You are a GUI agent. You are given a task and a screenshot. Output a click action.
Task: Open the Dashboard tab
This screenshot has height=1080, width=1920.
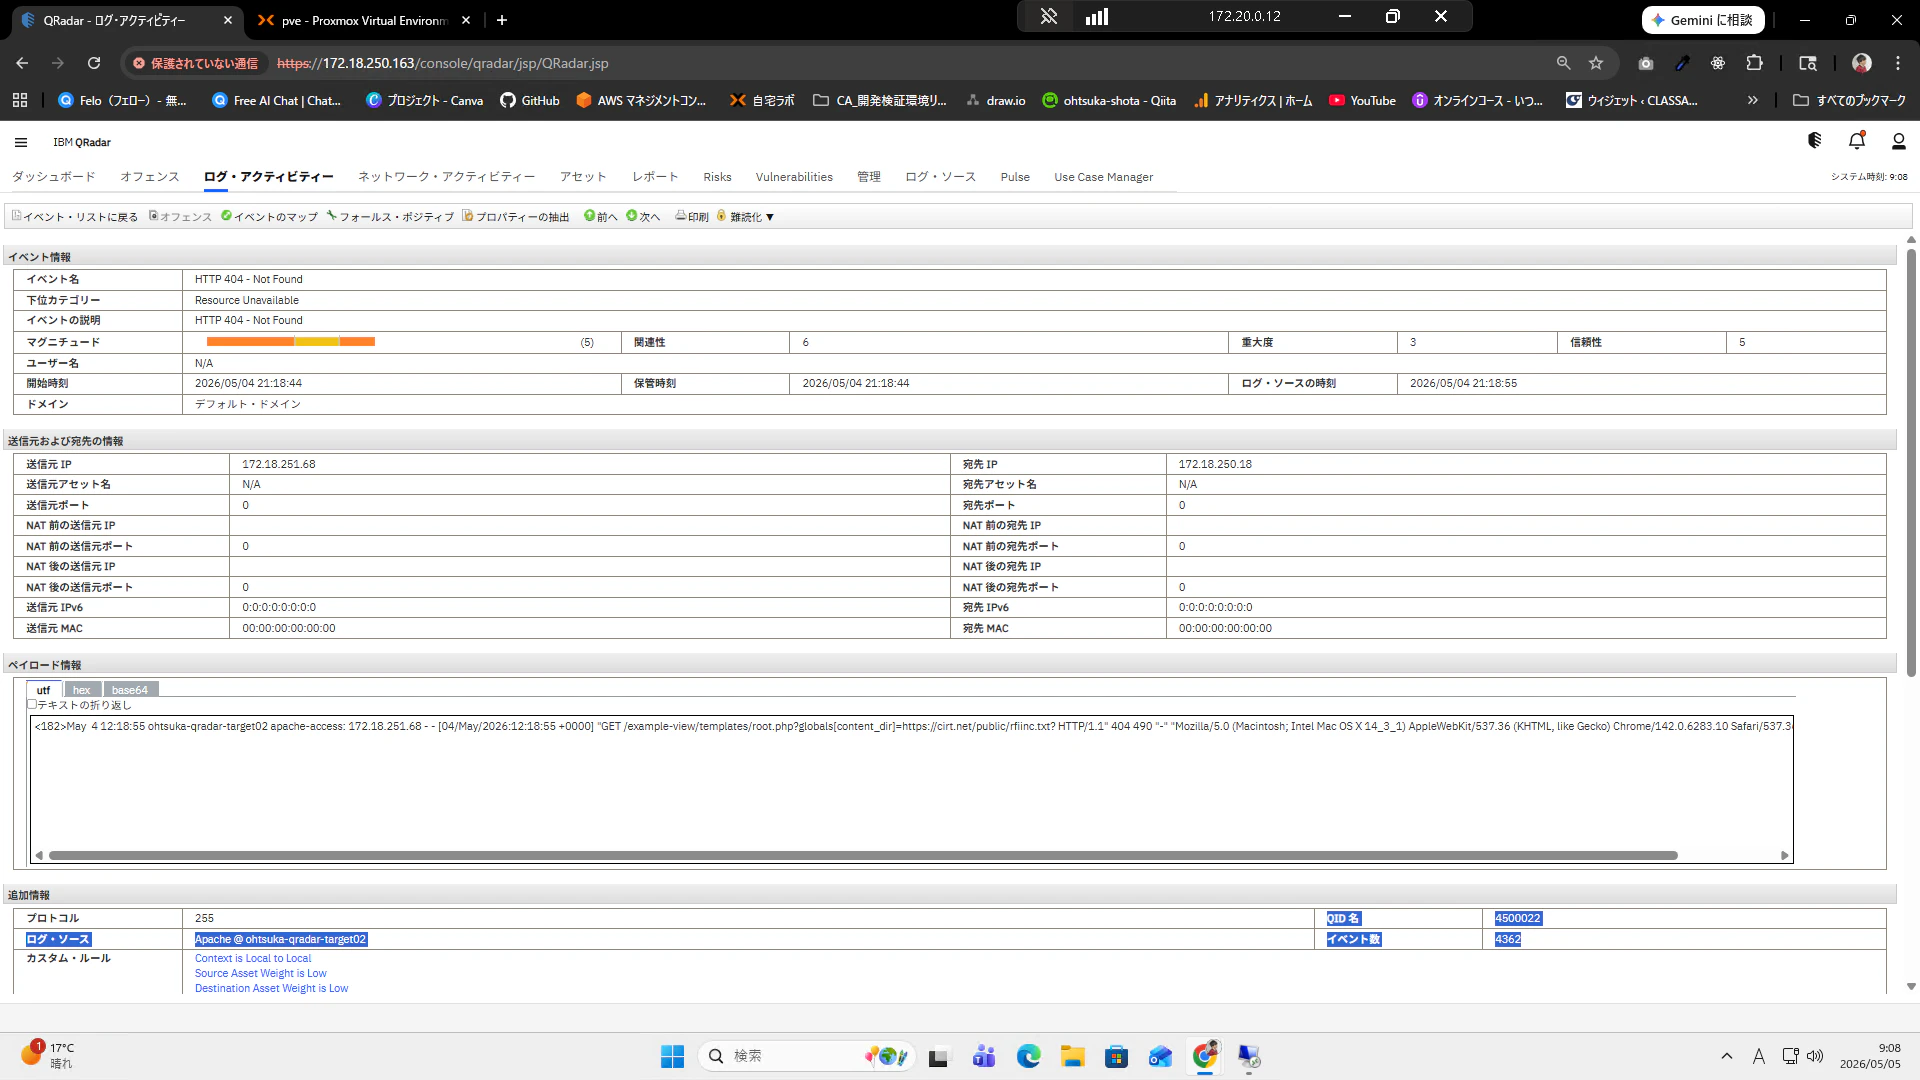pyautogui.click(x=54, y=177)
